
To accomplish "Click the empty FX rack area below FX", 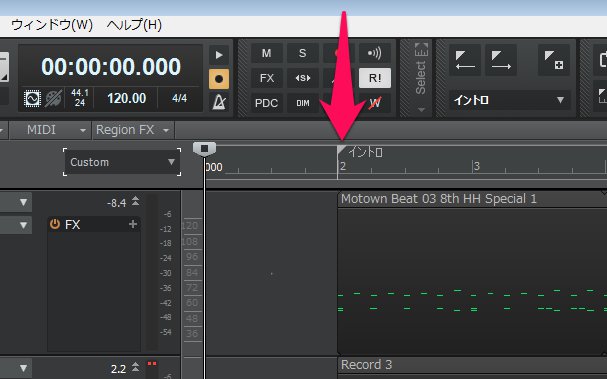I will tap(94, 291).
